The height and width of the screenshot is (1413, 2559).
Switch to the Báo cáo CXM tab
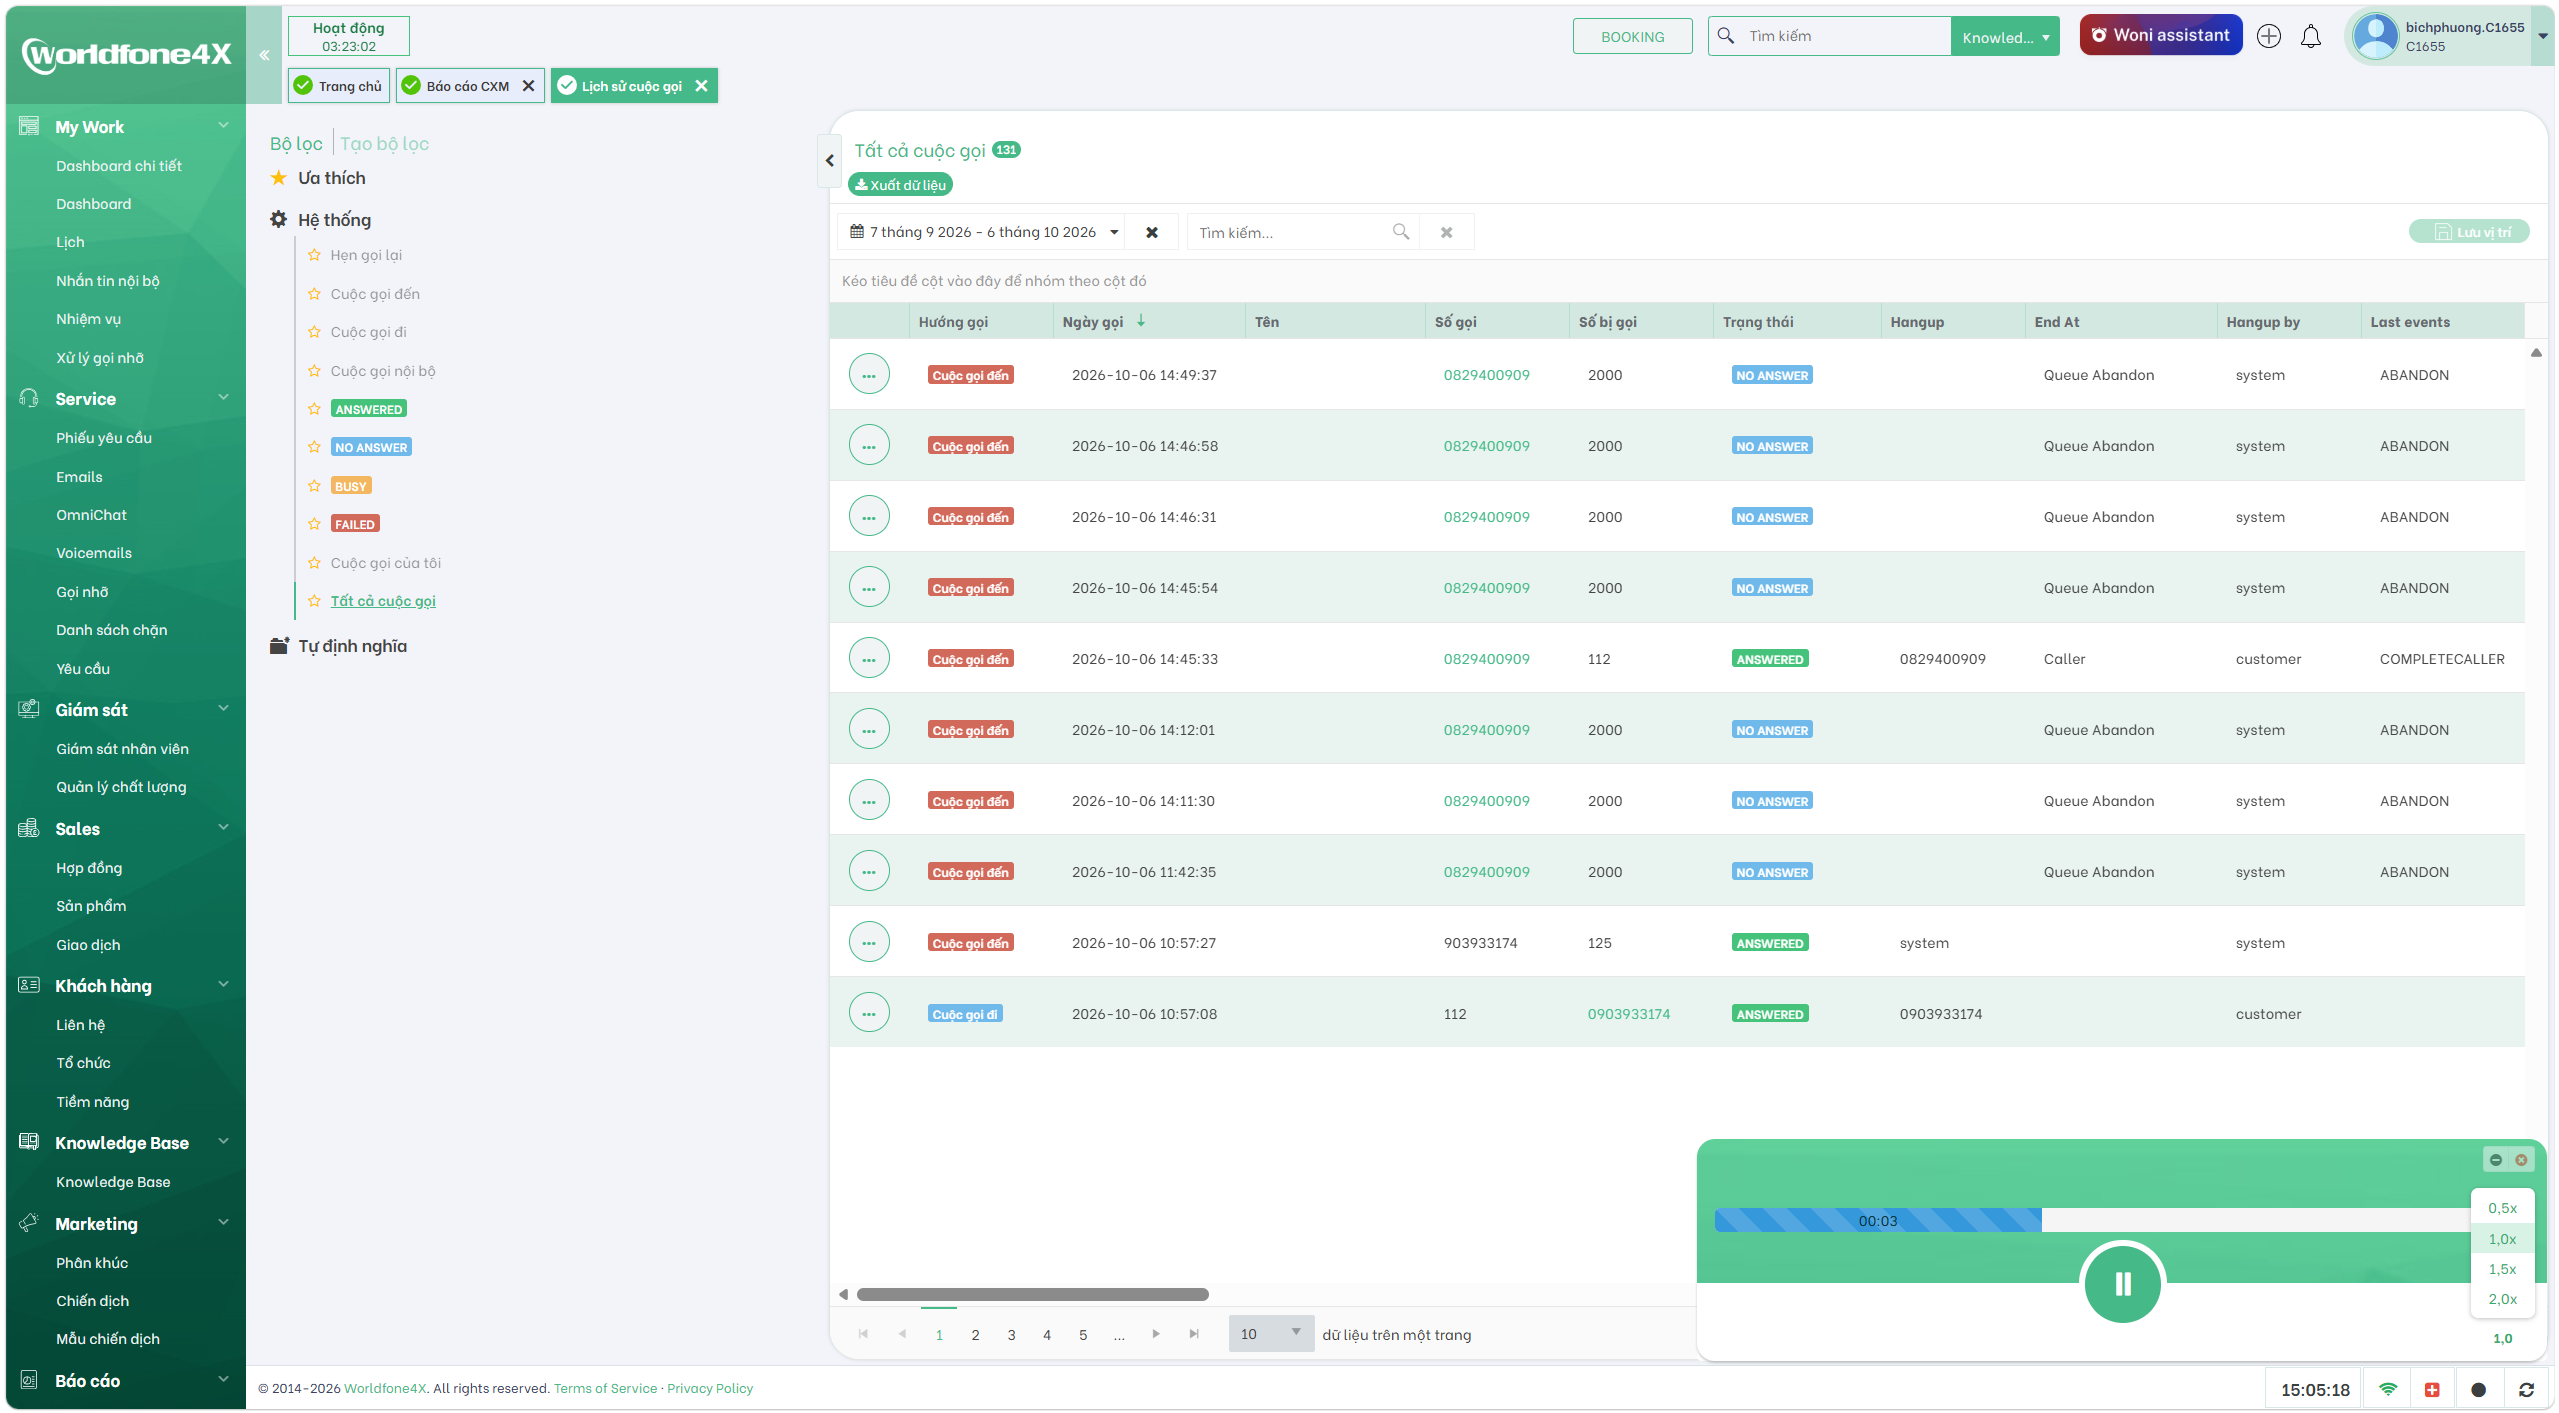pos(467,86)
